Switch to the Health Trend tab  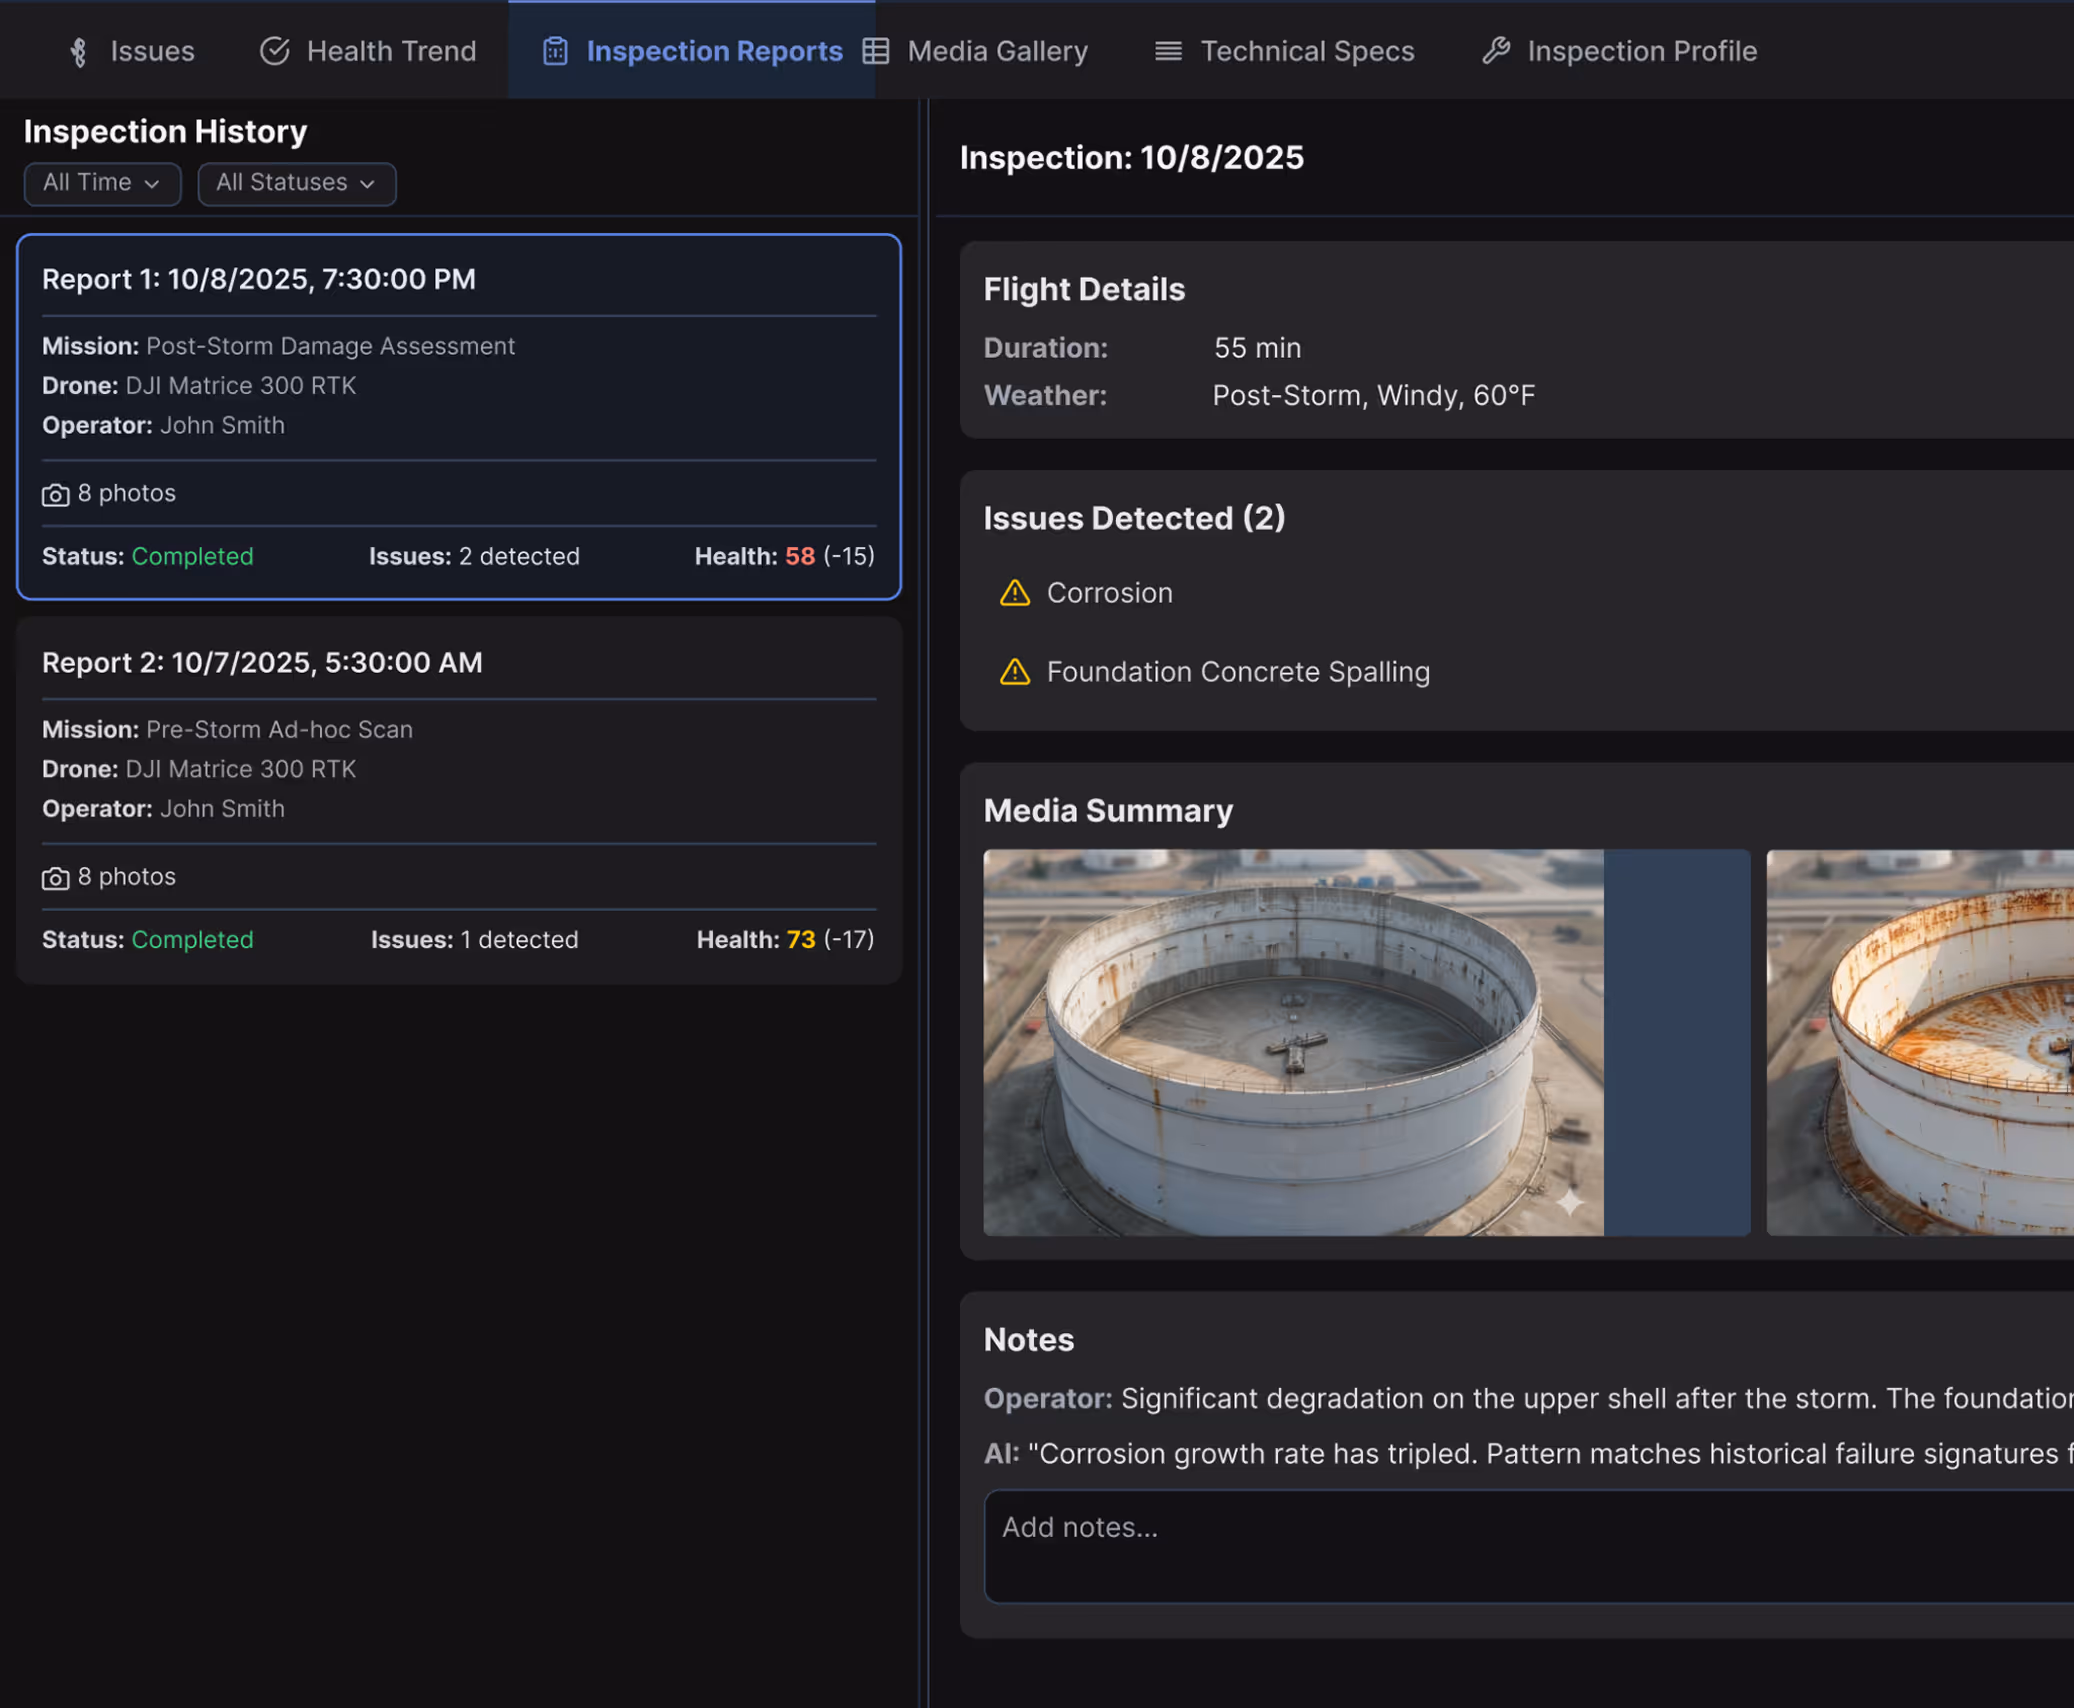[x=368, y=51]
